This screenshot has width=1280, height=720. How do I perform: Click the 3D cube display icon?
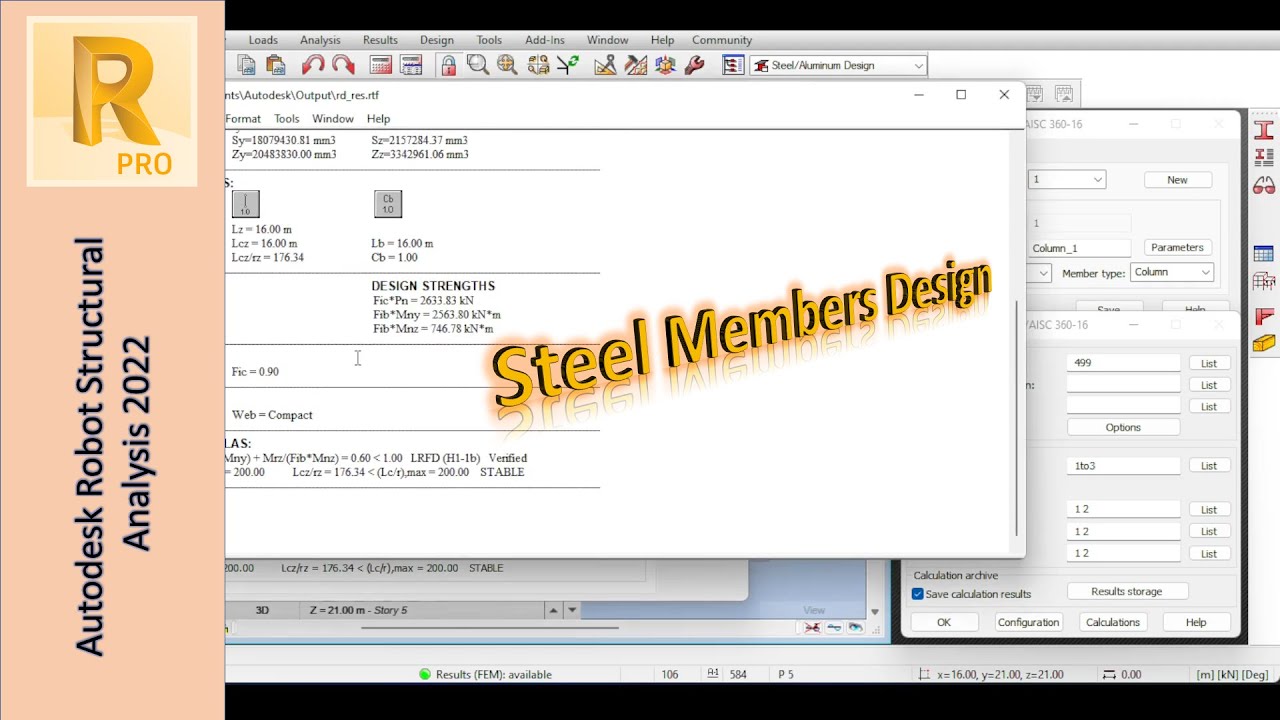[665, 65]
